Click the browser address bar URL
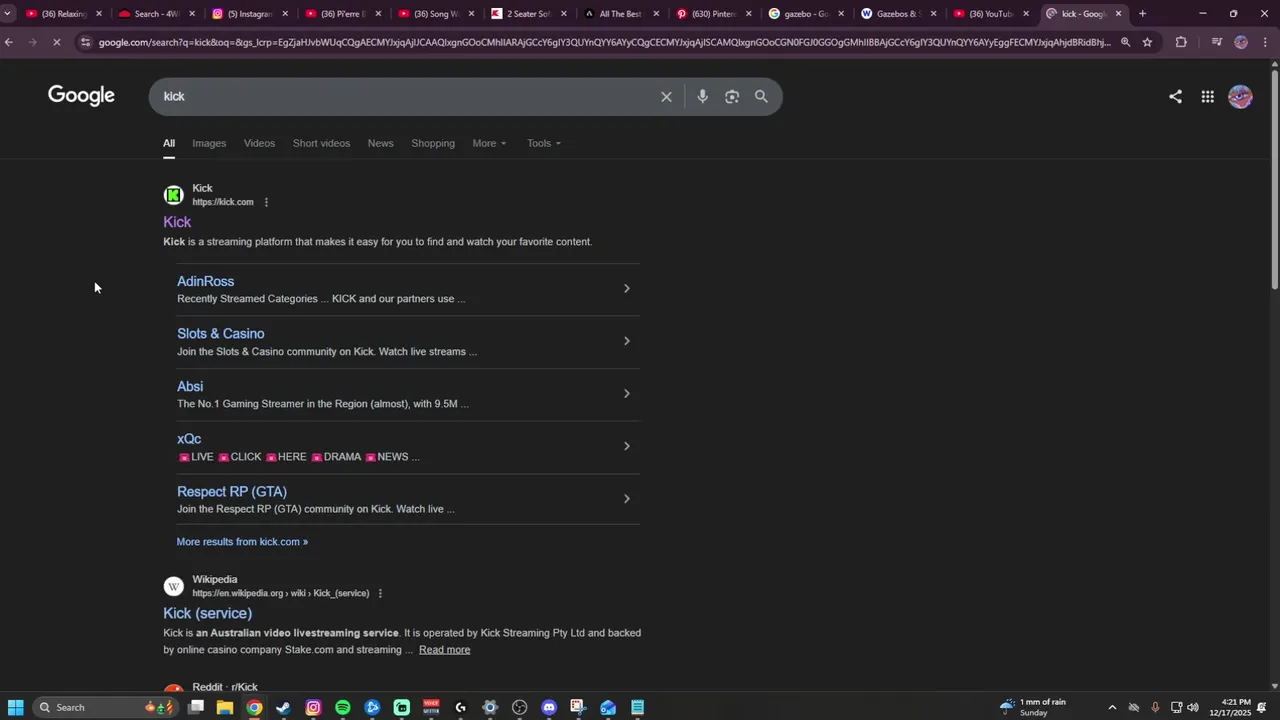The image size is (1280, 720). [604, 42]
